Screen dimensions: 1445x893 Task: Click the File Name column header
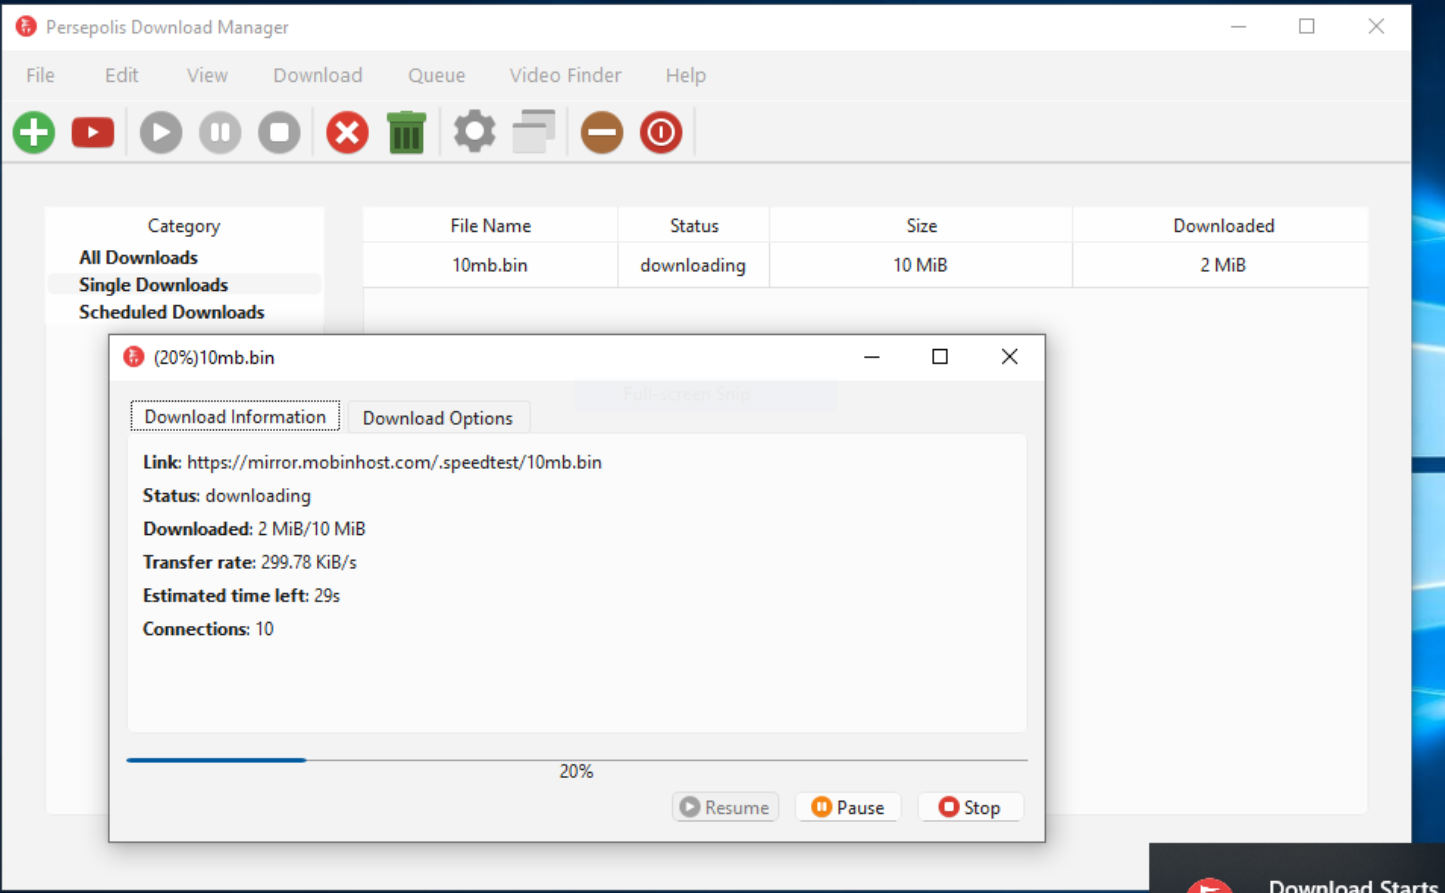(x=490, y=226)
